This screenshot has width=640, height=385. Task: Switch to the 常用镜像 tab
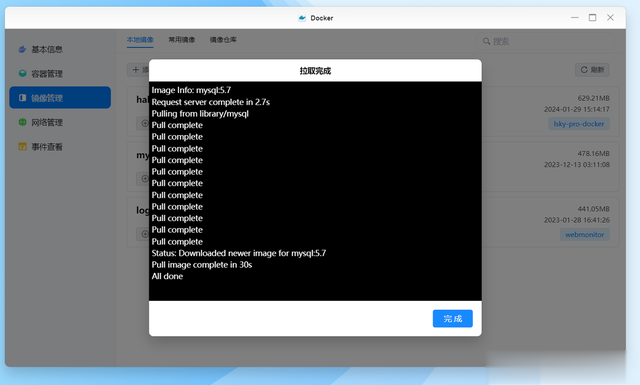182,40
